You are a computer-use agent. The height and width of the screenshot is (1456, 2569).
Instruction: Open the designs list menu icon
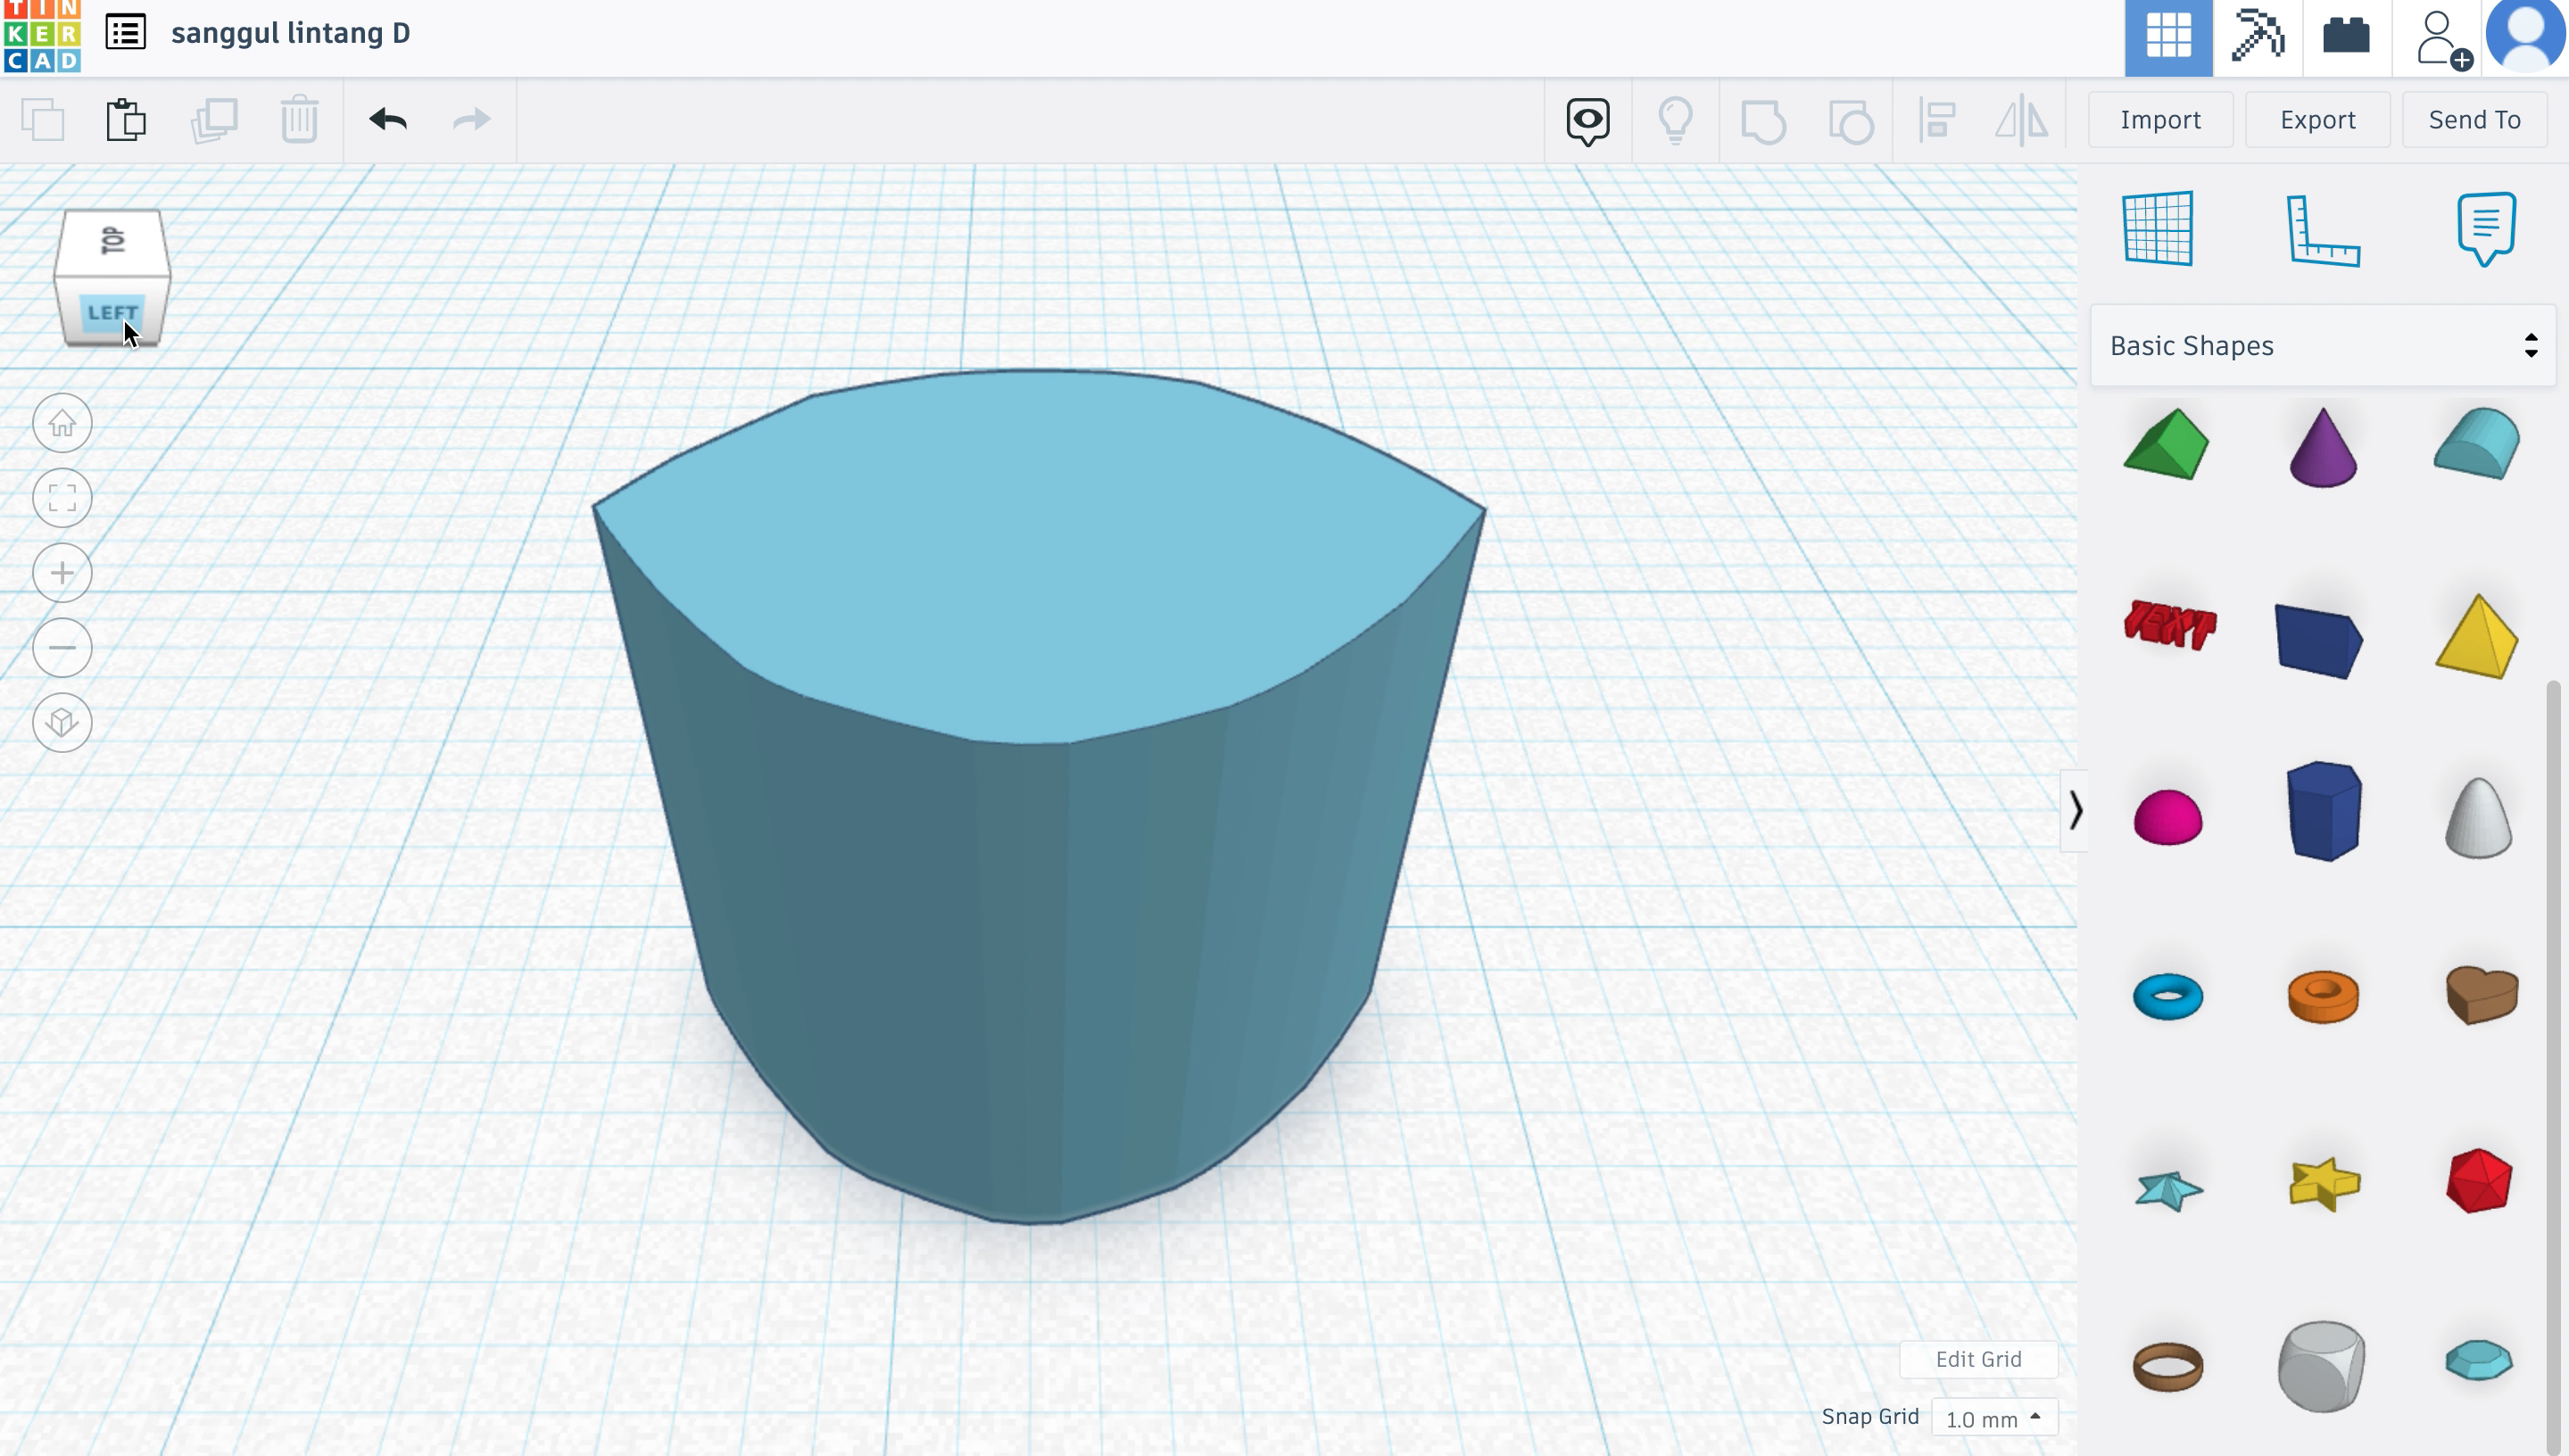pos(126,33)
